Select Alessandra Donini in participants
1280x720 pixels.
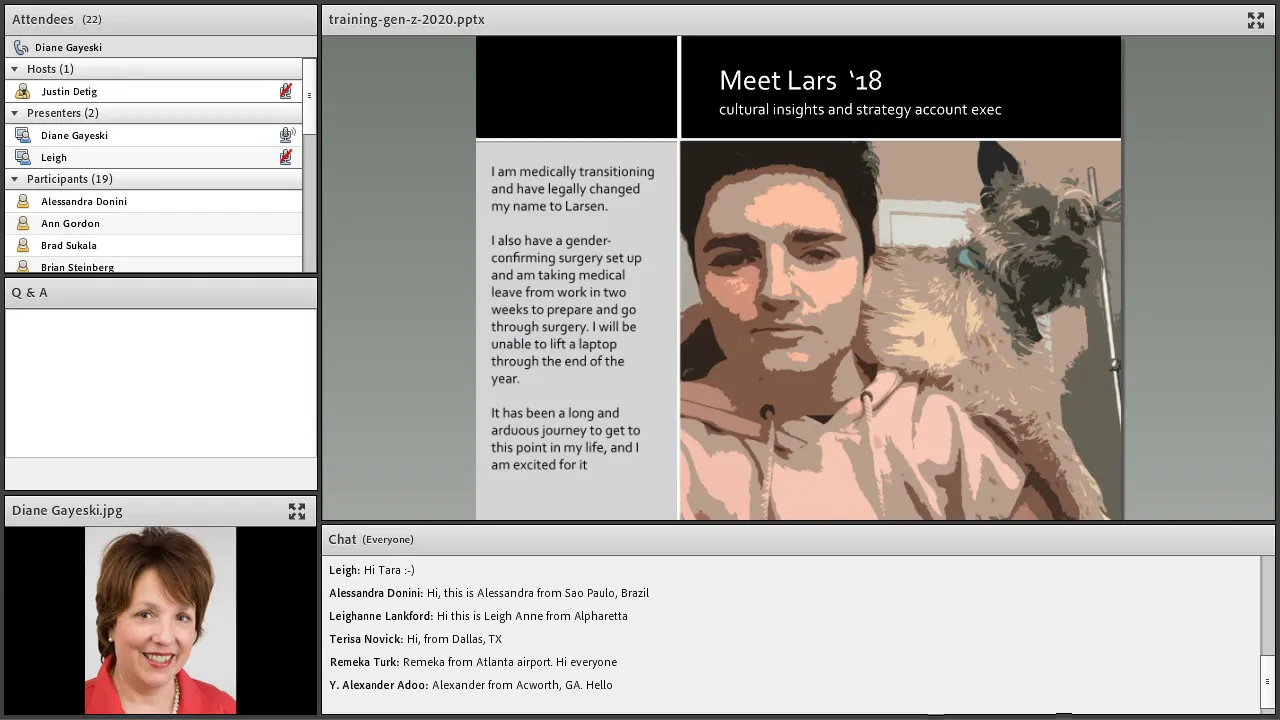click(x=154, y=201)
